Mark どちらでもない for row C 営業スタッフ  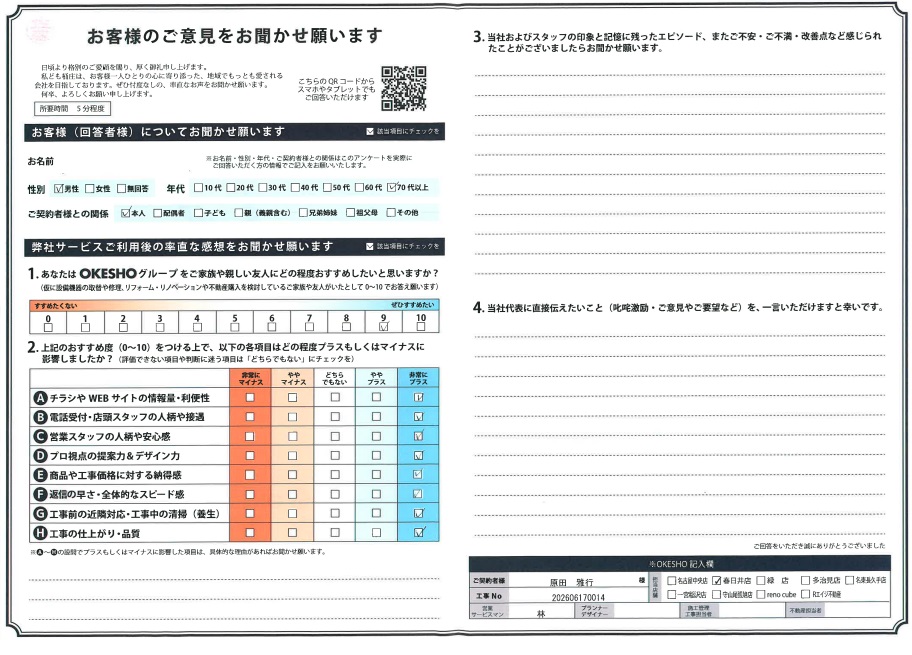click(335, 436)
